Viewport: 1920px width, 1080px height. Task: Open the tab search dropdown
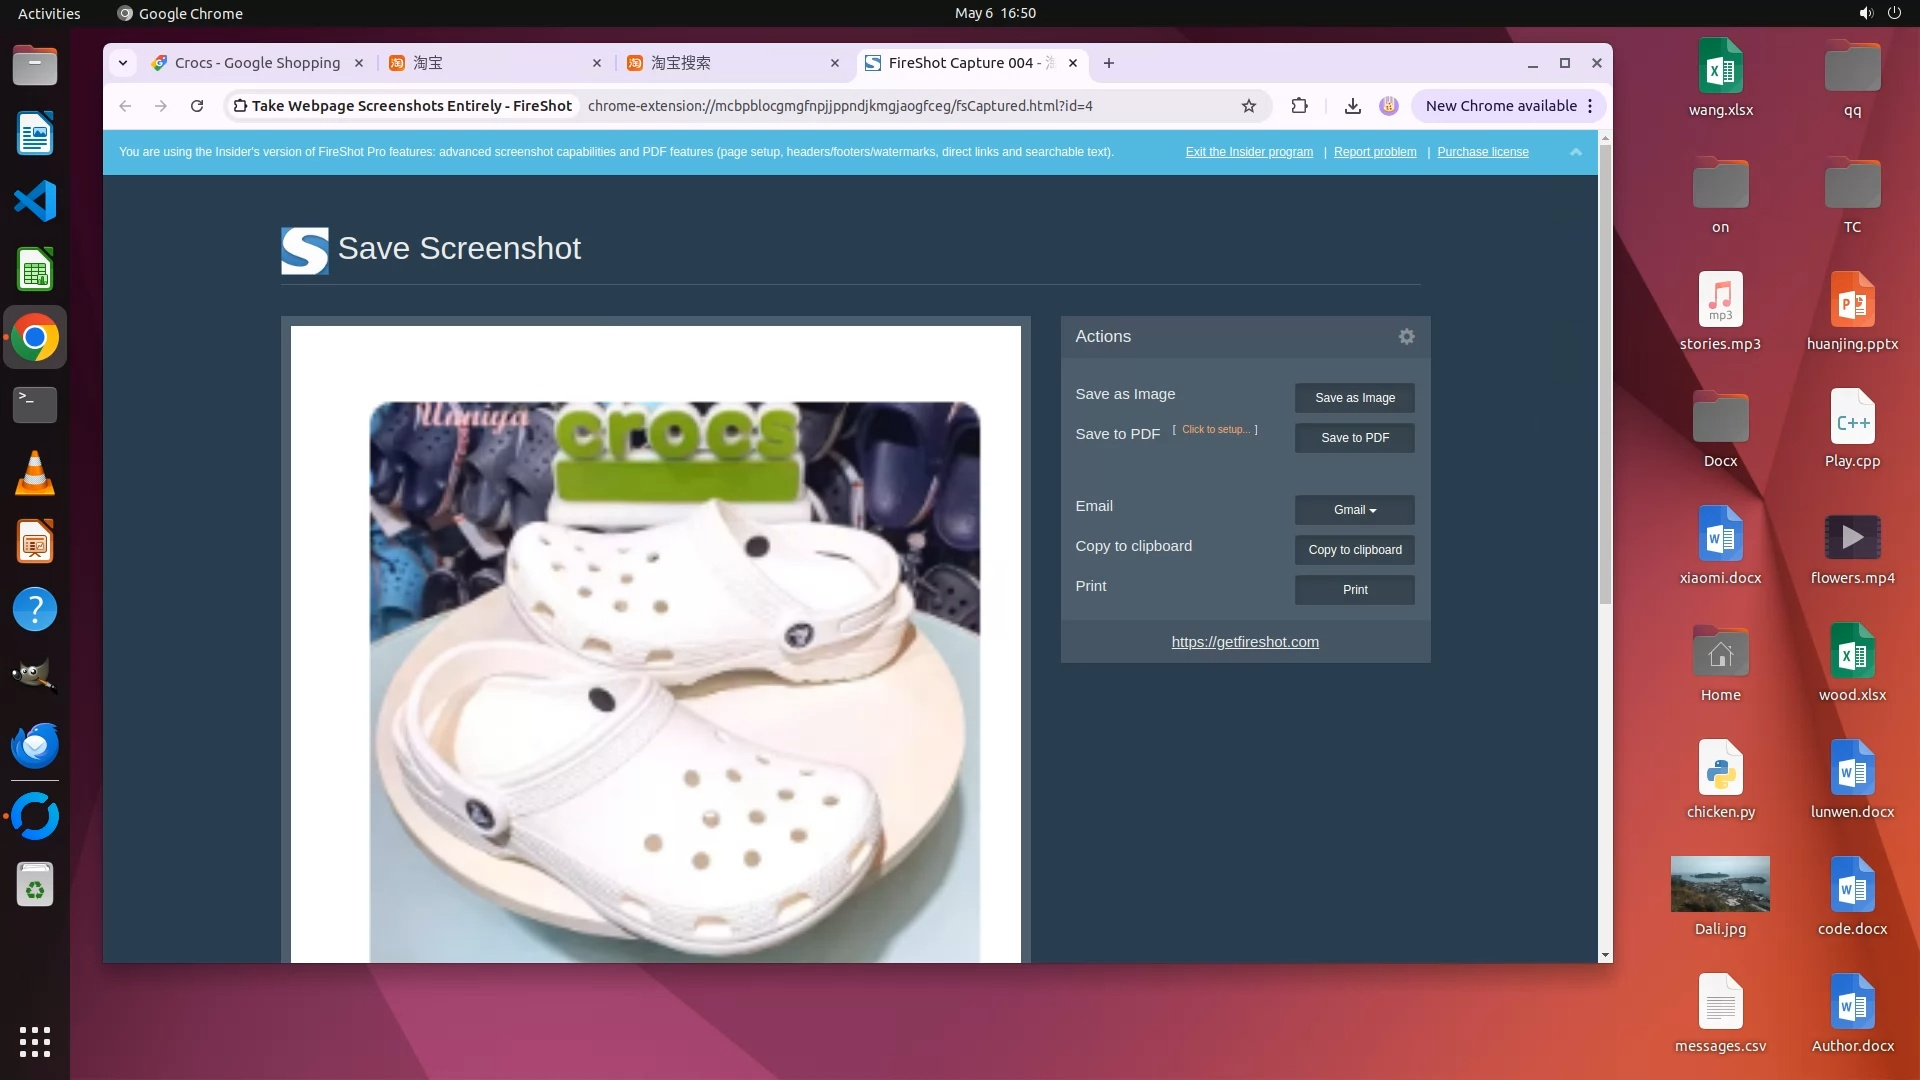[x=123, y=63]
